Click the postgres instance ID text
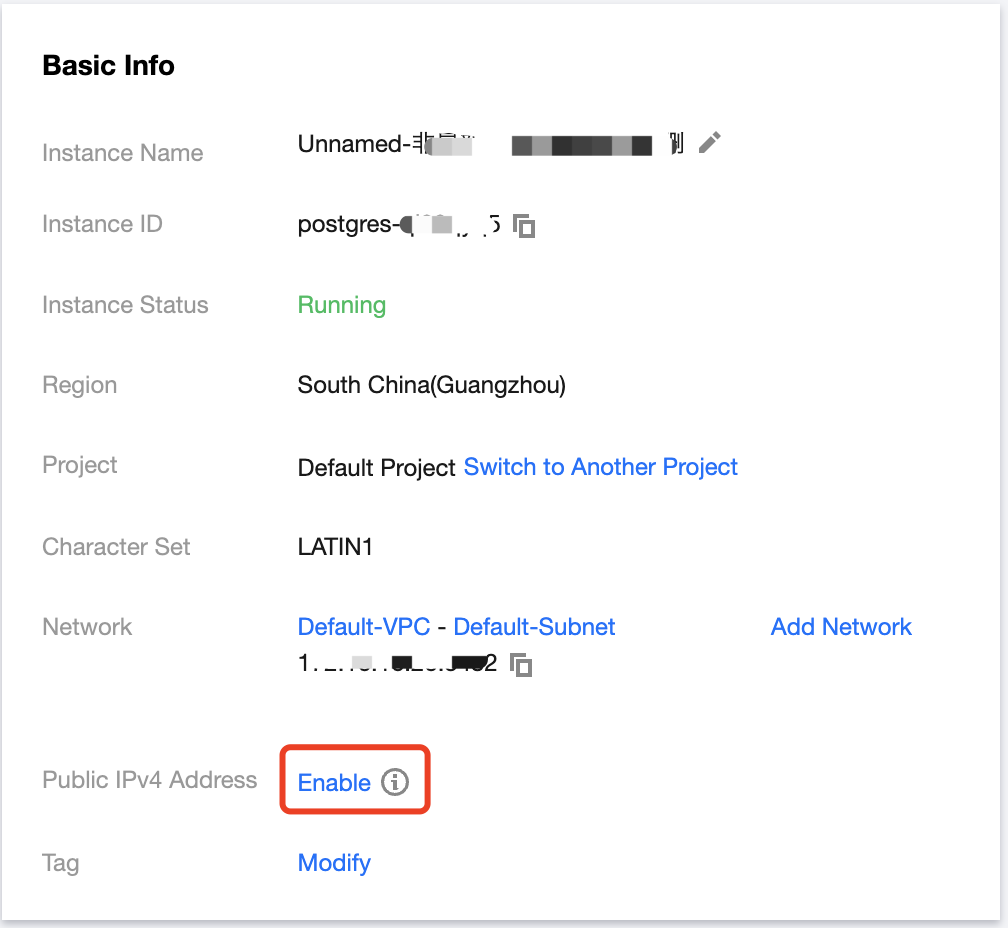This screenshot has height=928, width=1008. pyautogui.click(x=398, y=224)
